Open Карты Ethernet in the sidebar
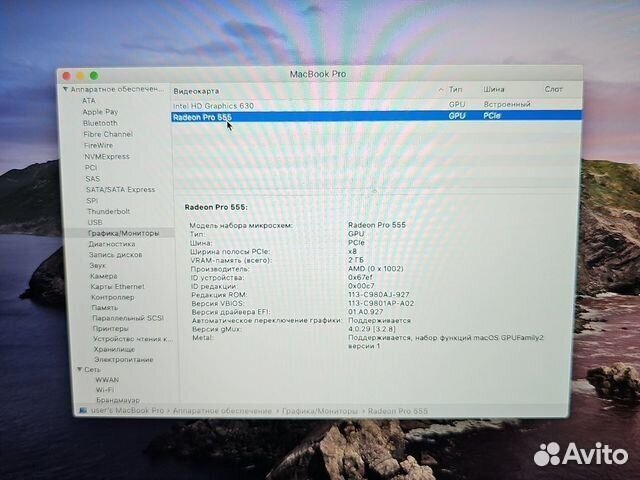The width and height of the screenshot is (640, 480). [x=118, y=287]
